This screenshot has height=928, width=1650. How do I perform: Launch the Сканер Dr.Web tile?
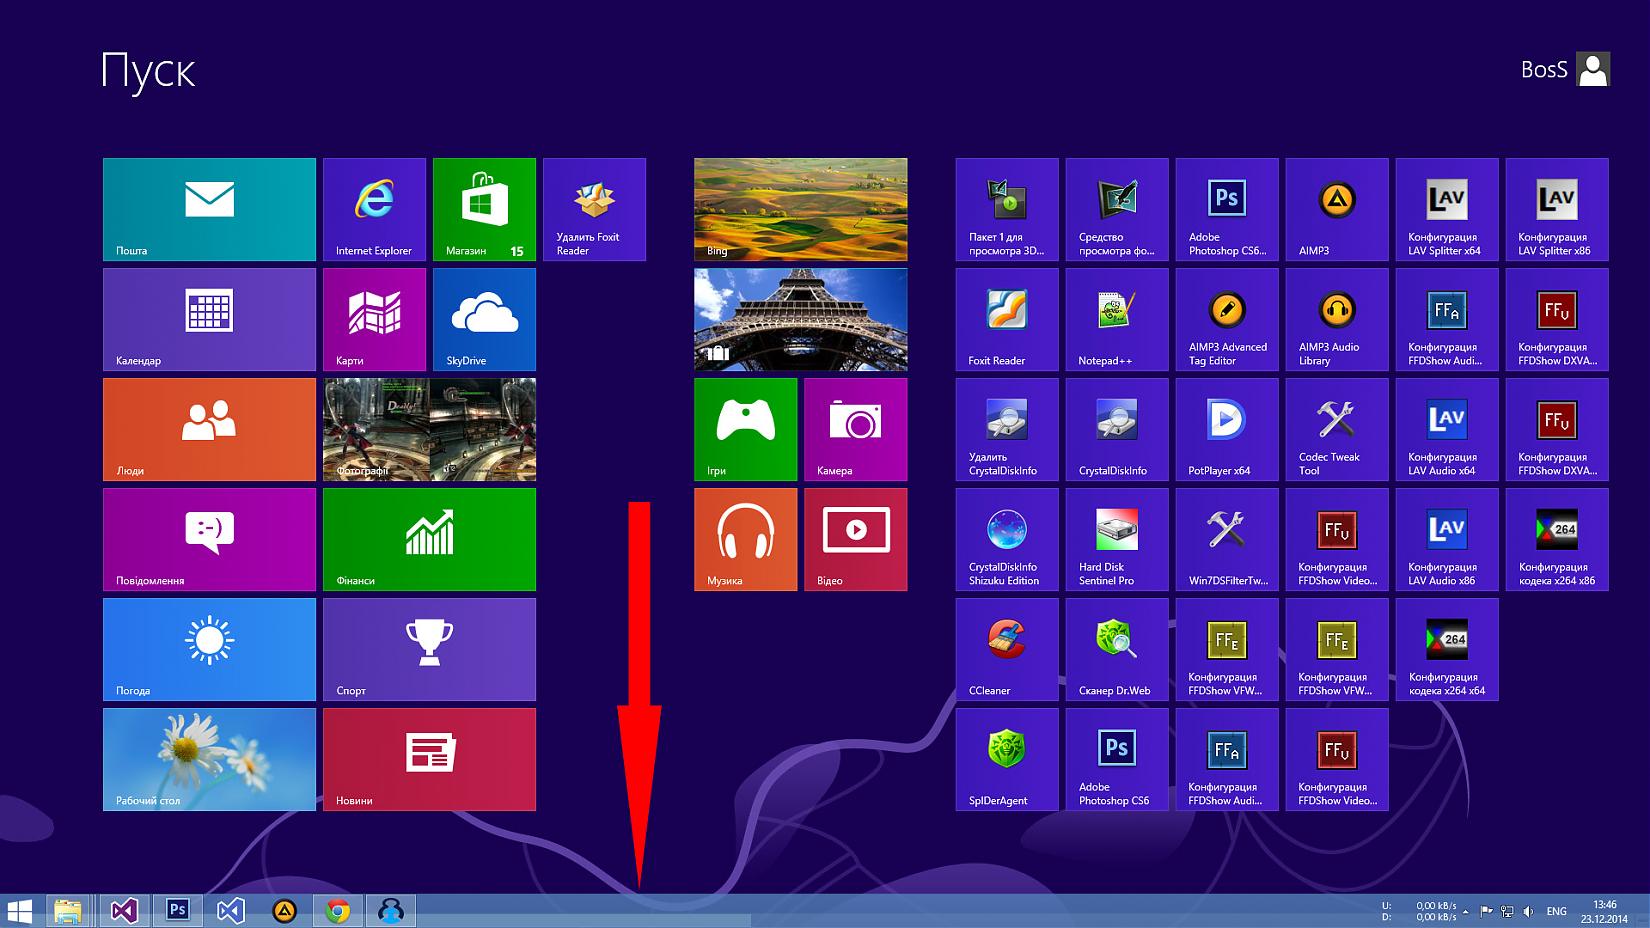tap(1117, 649)
